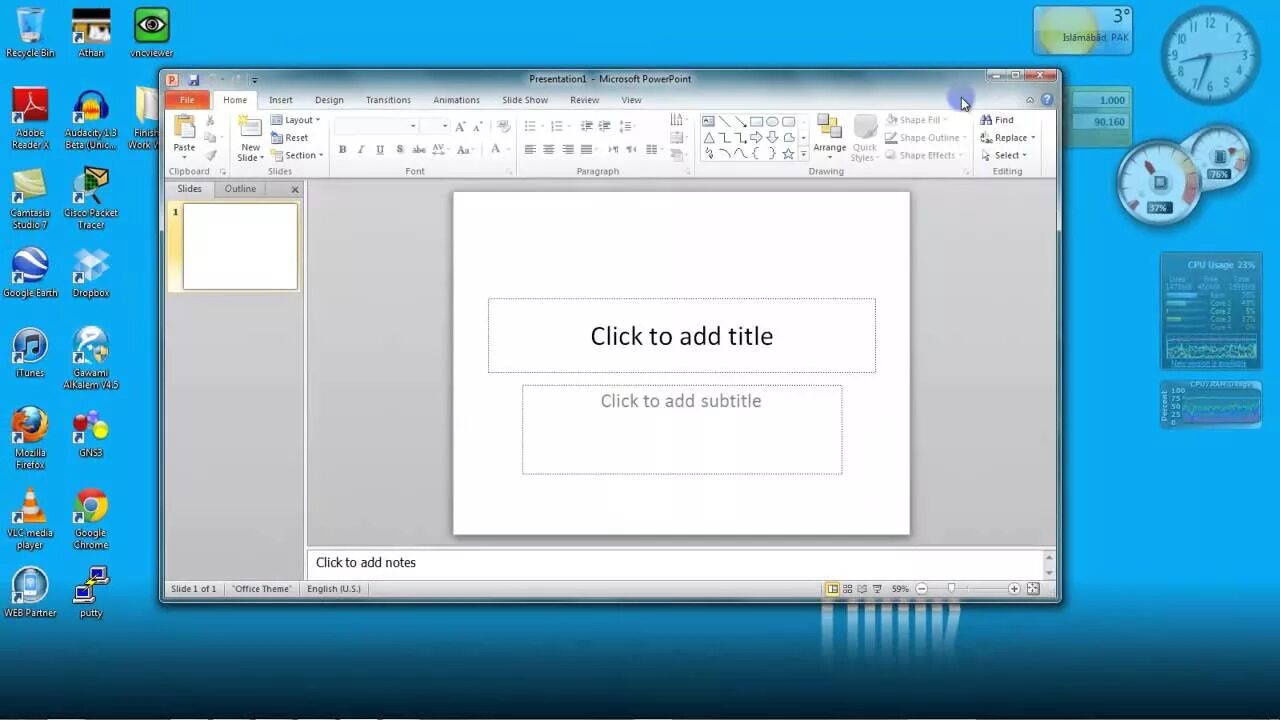Click the Paste clipboard icon
Screen dimensions: 1280x720
click(184, 127)
